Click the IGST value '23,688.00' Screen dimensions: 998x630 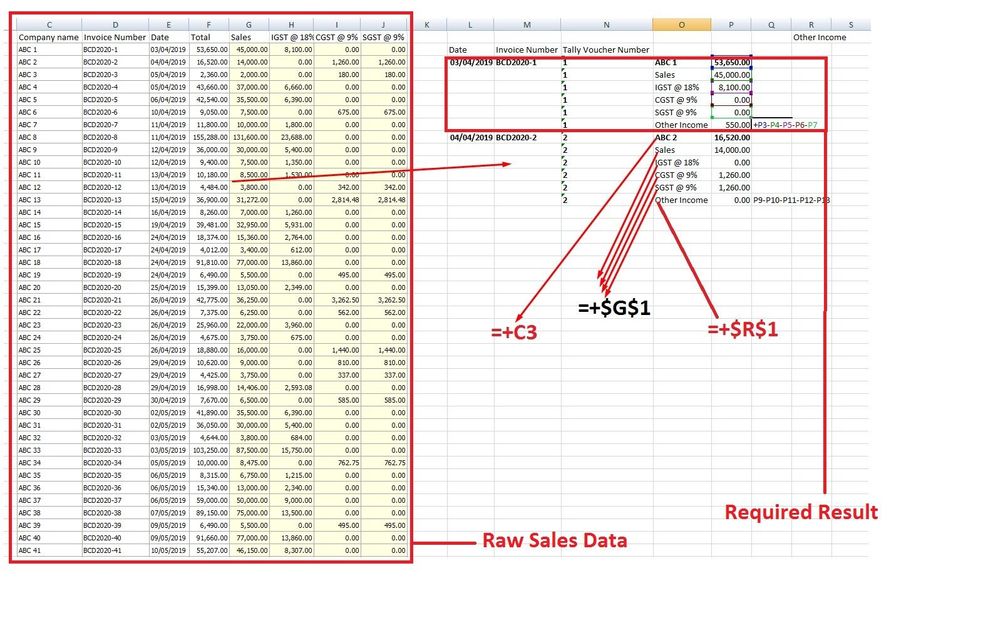(291, 137)
